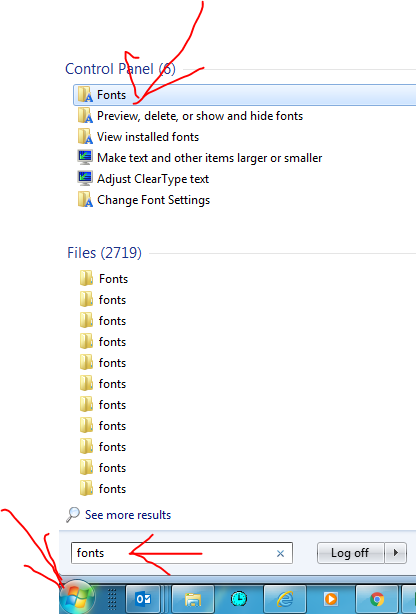
Task: Click the magnifier icon beside See more results
Action: [73, 515]
